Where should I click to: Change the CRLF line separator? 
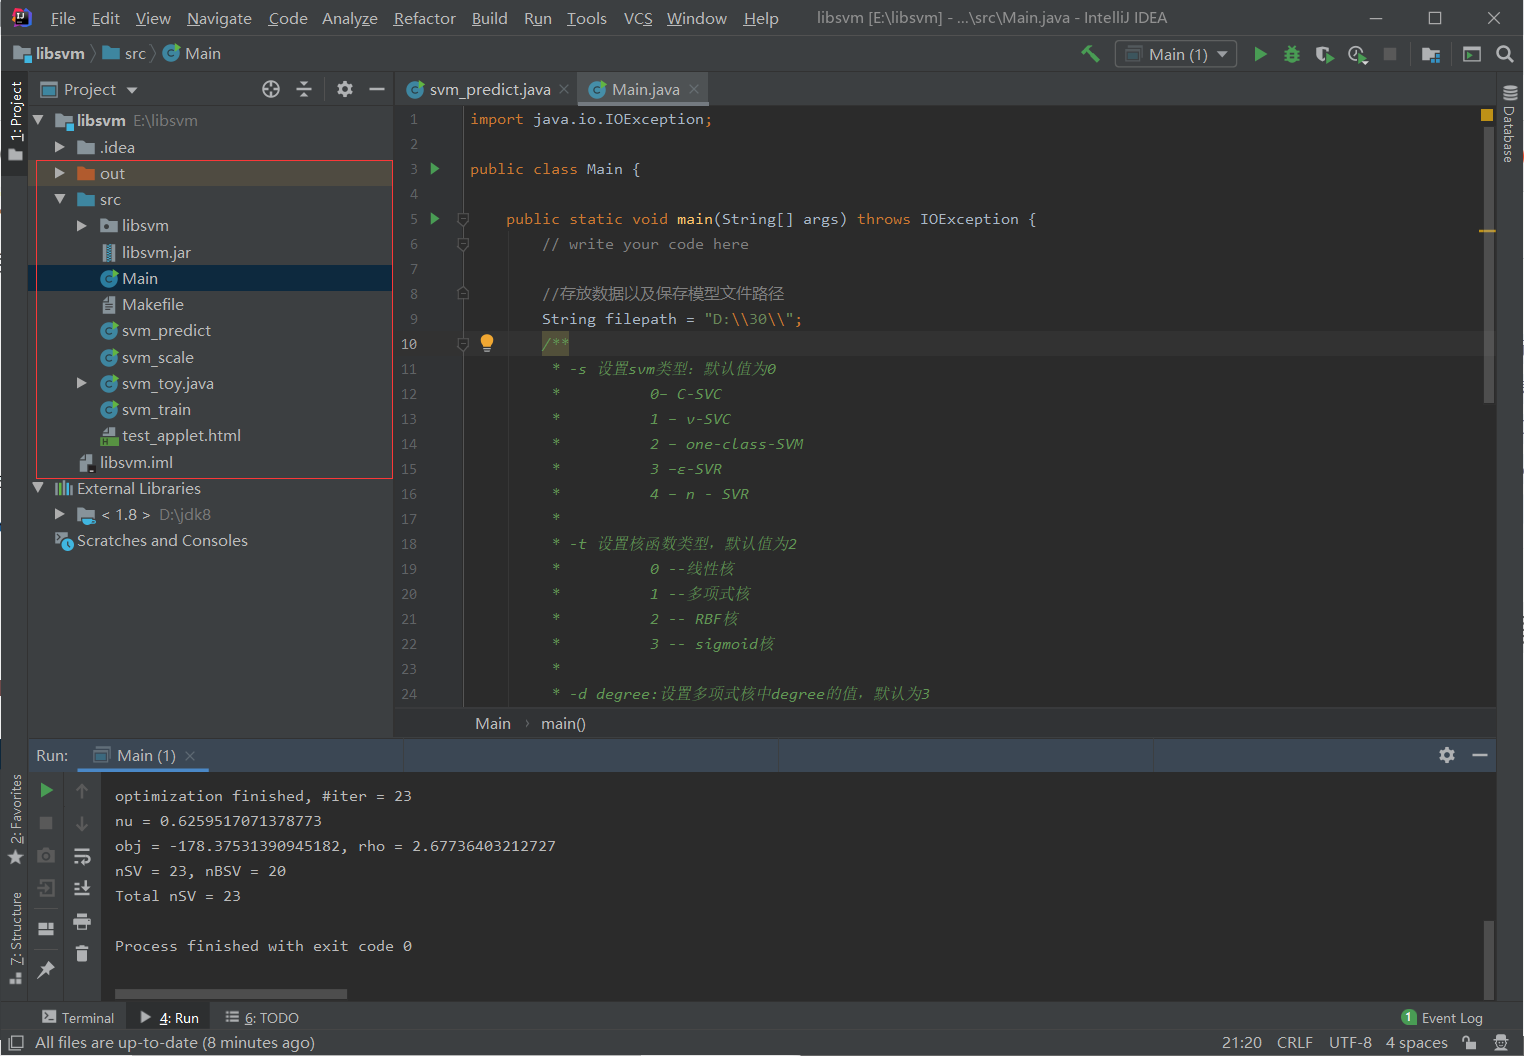coord(1294,1043)
